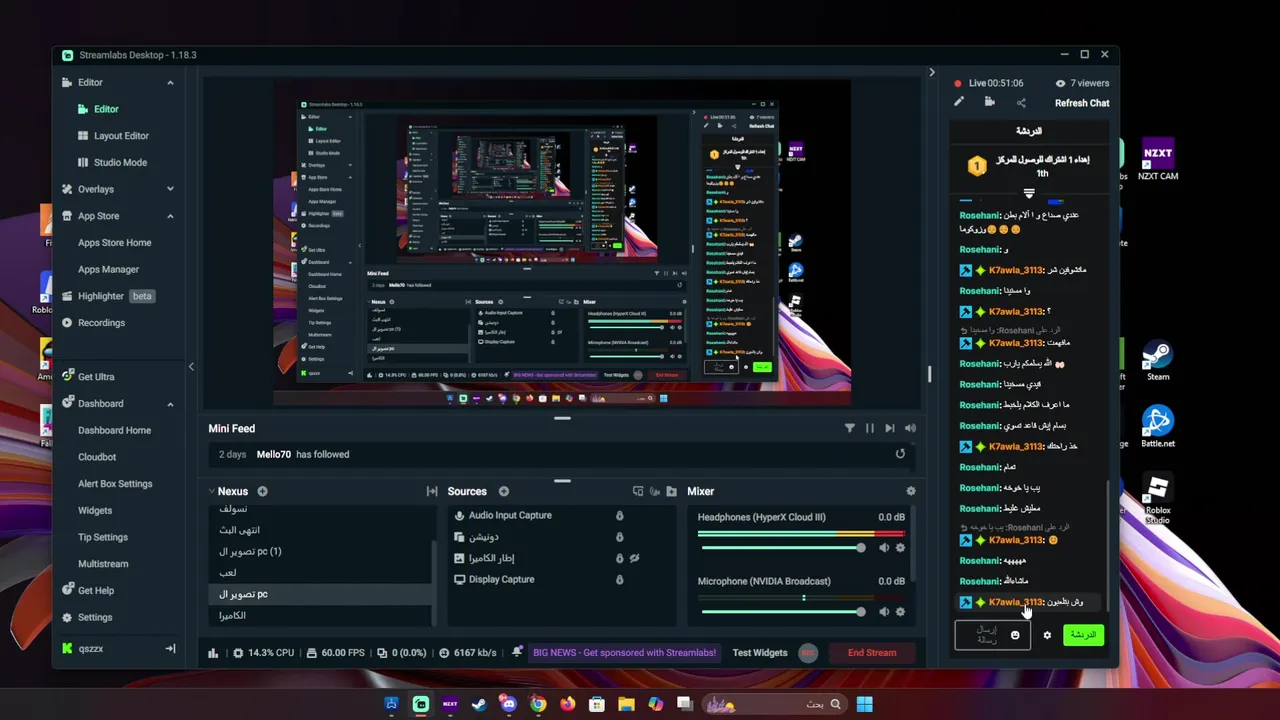Collapse the left sidebar with arrow handle
Image resolution: width=1280 pixels, height=720 pixels.
191,367
